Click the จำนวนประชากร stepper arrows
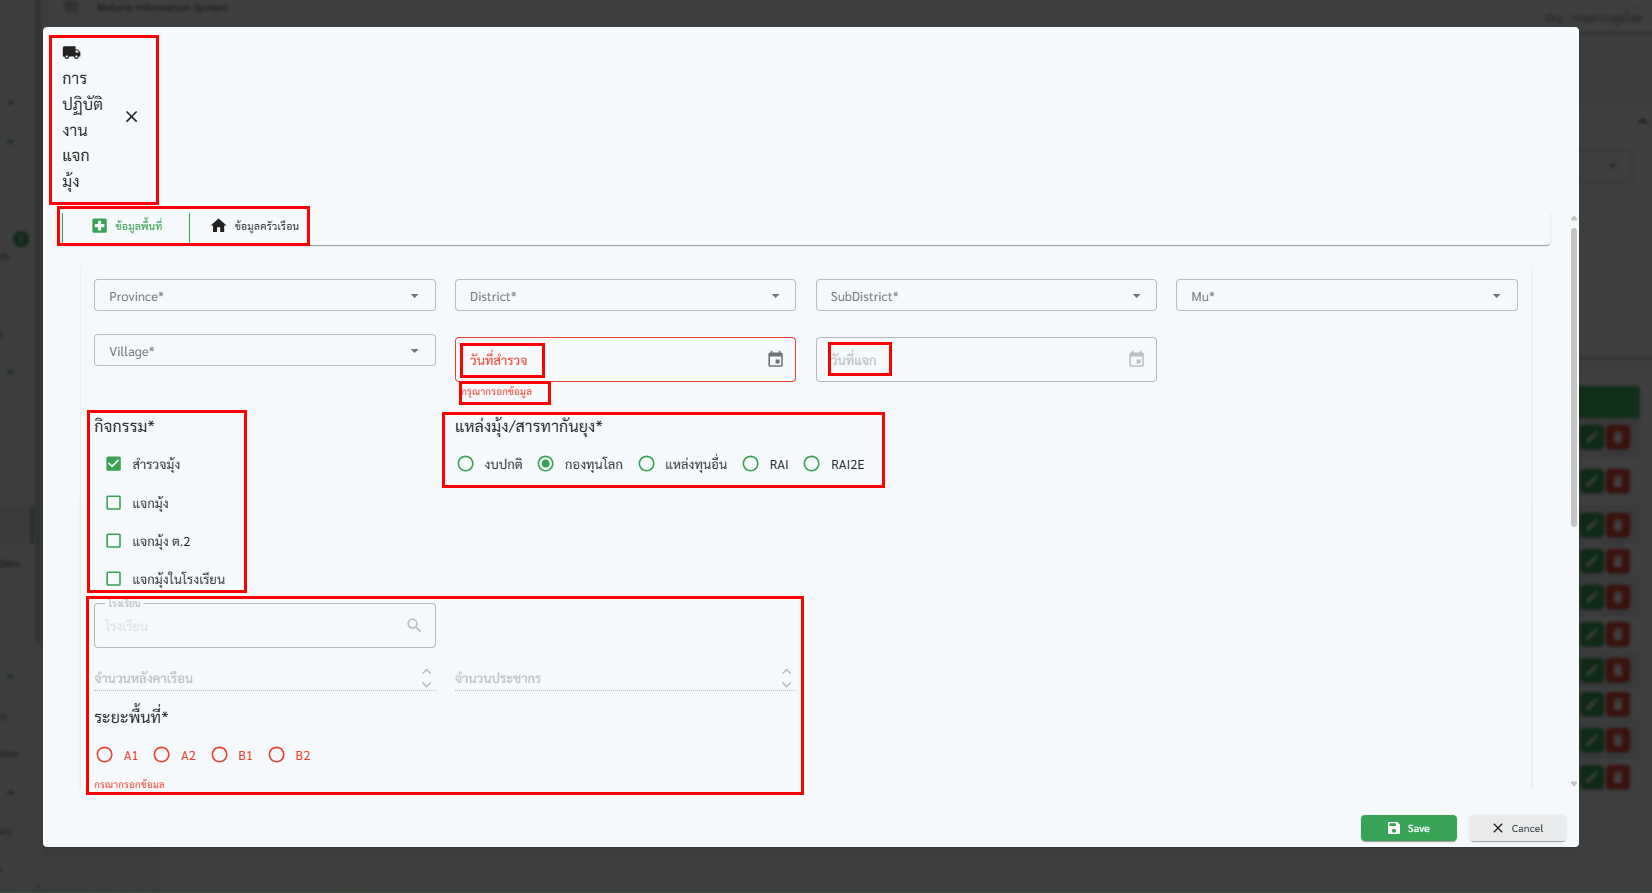The width and height of the screenshot is (1652, 893). click(x=786, y=678)
